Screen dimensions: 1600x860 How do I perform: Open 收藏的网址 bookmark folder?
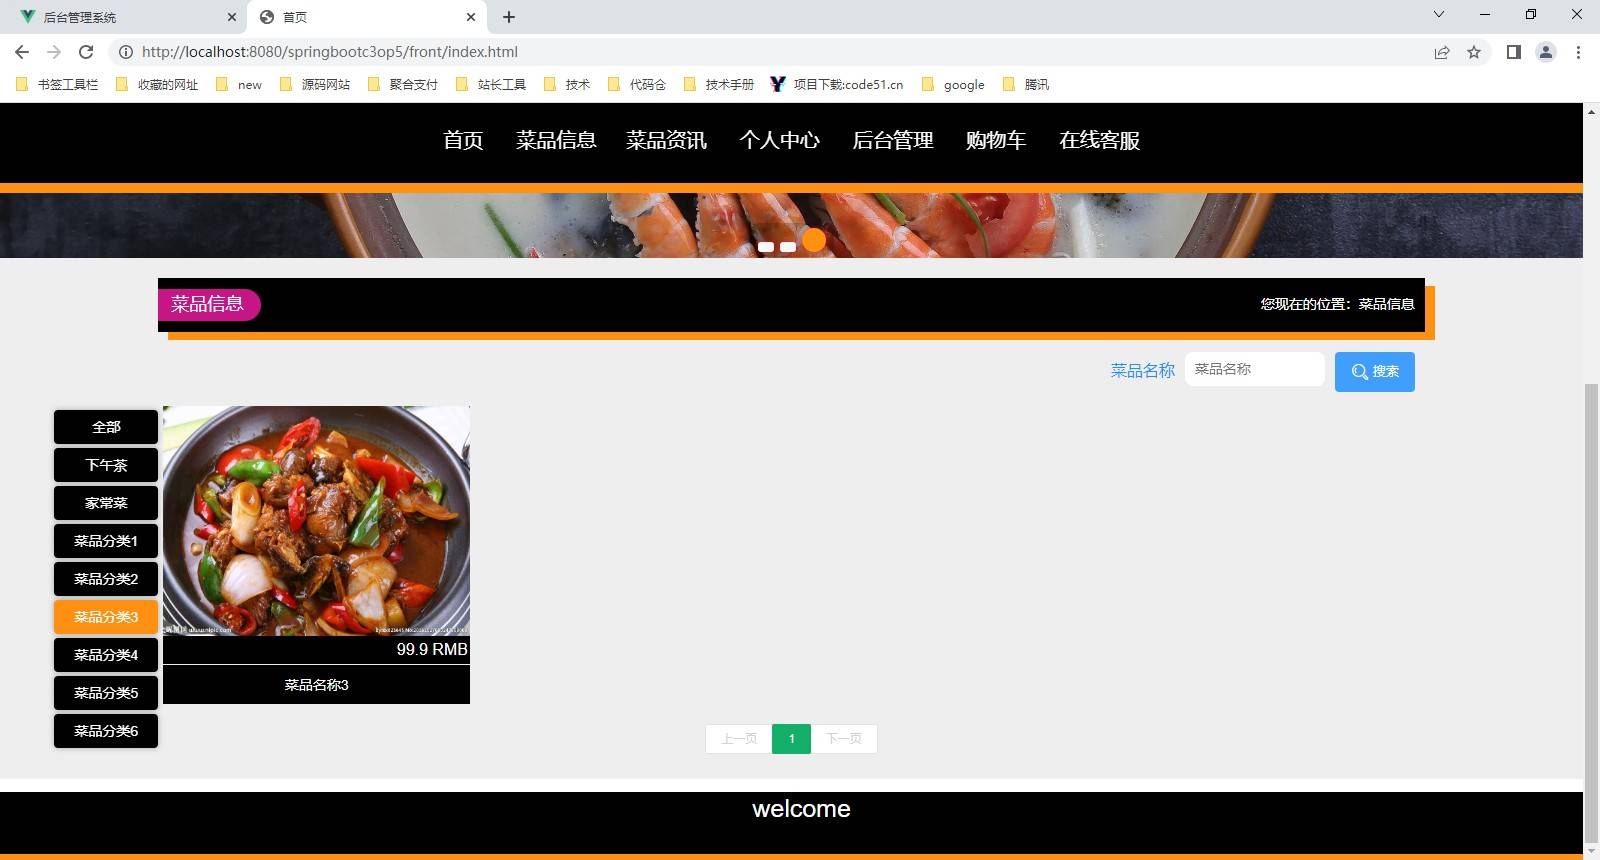click(x=158, y=85)
